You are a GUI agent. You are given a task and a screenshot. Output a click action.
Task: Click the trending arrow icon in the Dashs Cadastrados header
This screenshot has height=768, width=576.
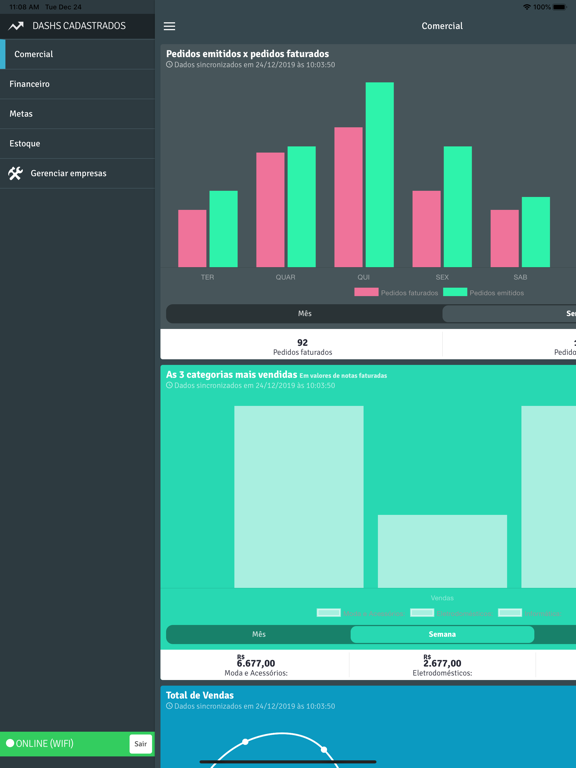(x=16, y=26)
